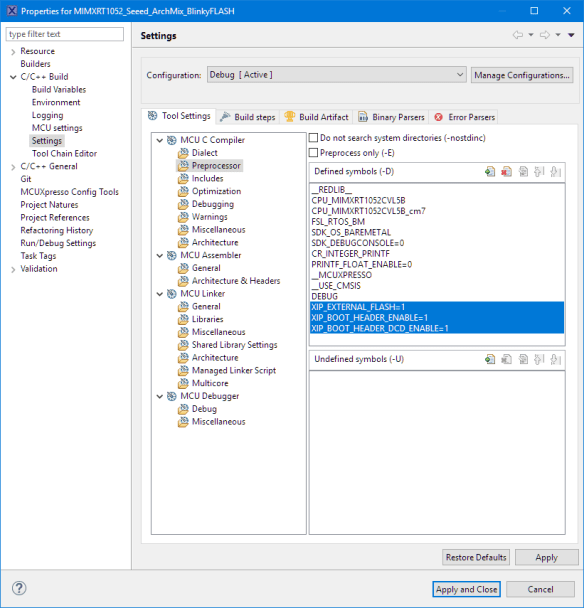This screenshot has height=608, width=584.
Task: Open the view menu dropdown at top right
Action: click(x=571, y=35)
